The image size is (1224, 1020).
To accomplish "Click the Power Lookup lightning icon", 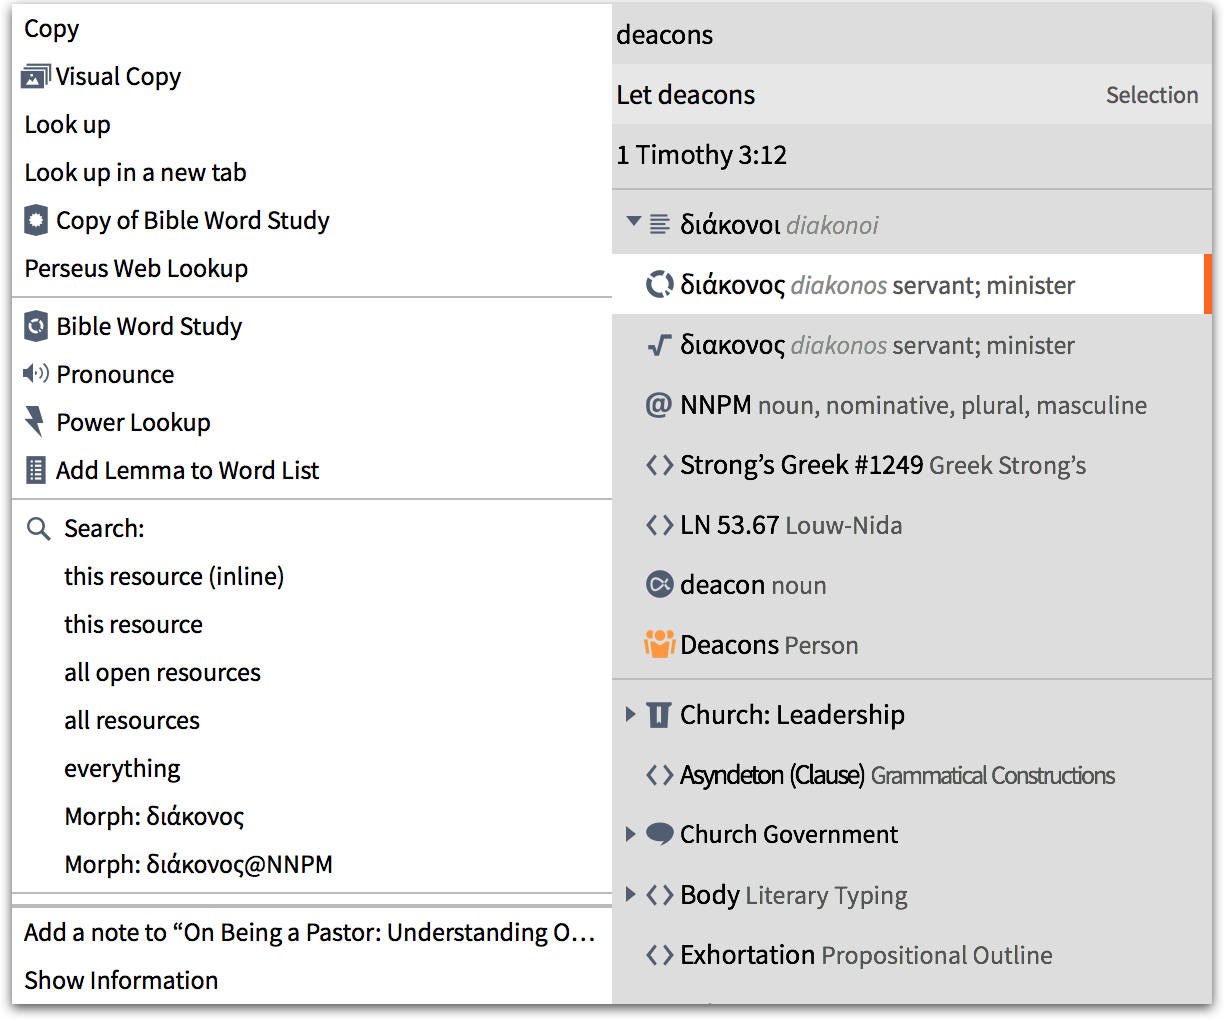I will 35,422.
